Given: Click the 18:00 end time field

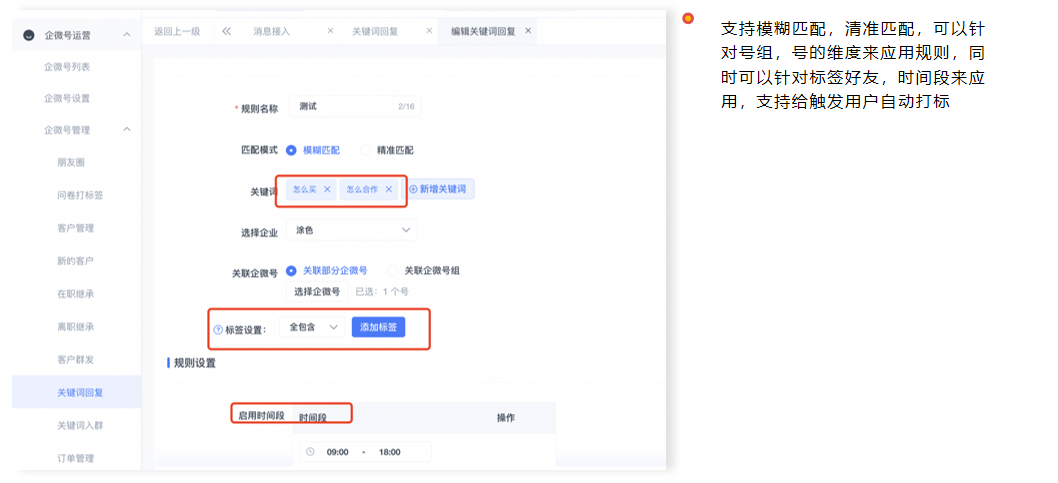Looking at the screenshot, I should tap(390, 452).
